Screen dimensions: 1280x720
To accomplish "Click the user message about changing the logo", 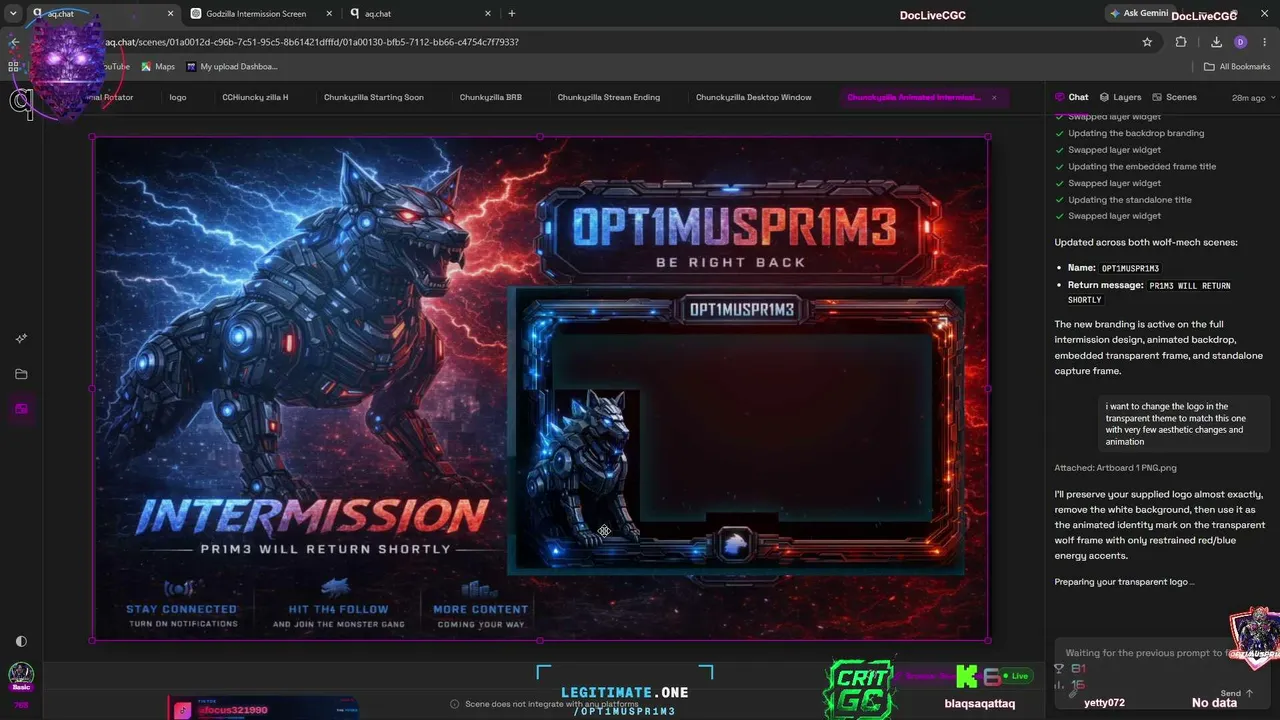I will [x=1184, y=424].
